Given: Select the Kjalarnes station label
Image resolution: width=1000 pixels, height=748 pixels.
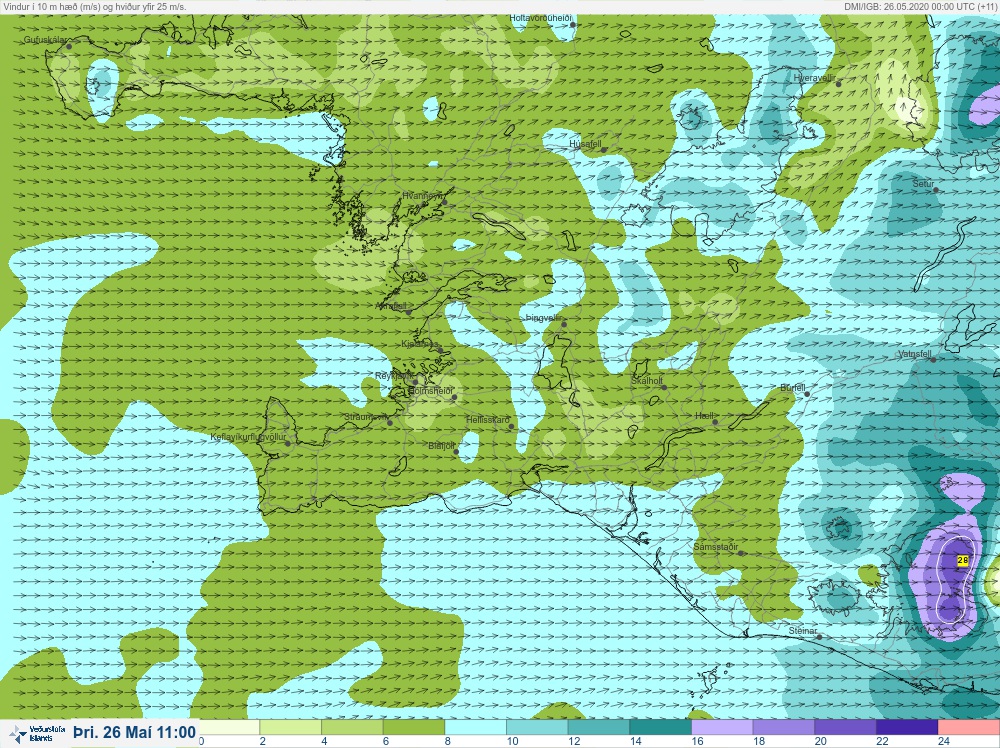Looking at the screenshot, I should [x=420, y=344].
